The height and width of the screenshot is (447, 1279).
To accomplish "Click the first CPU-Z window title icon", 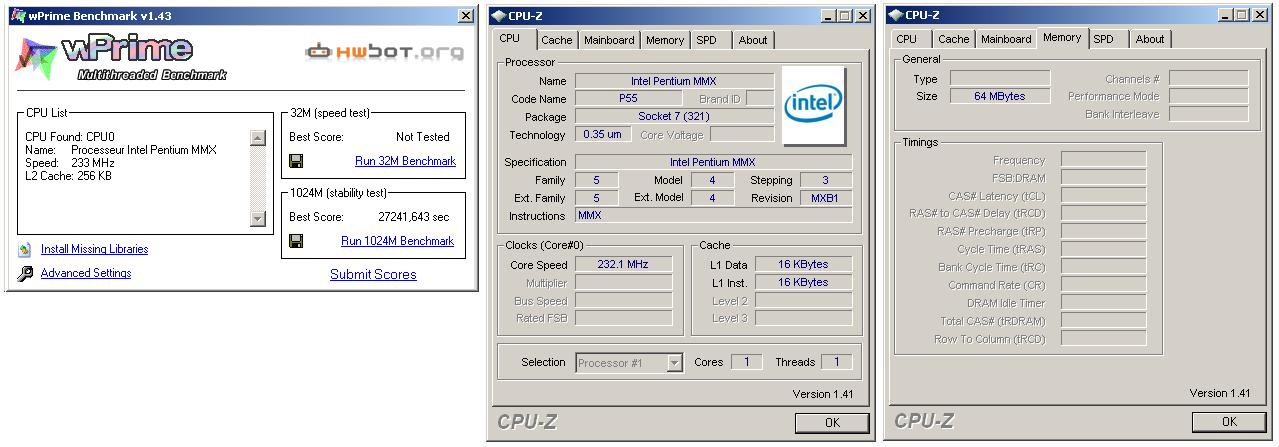I will click(498, 16).
